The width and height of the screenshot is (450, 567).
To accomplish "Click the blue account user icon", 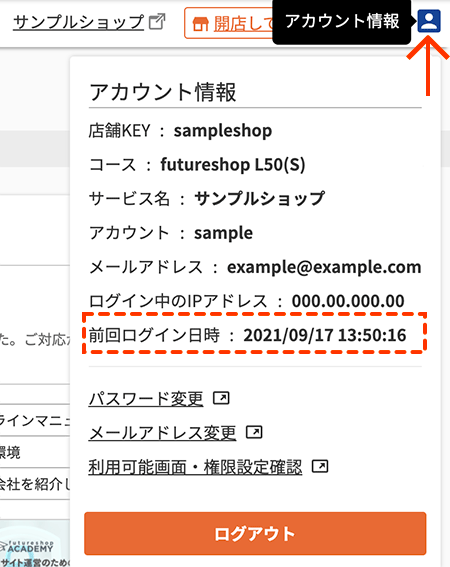I will pos(429,21).
